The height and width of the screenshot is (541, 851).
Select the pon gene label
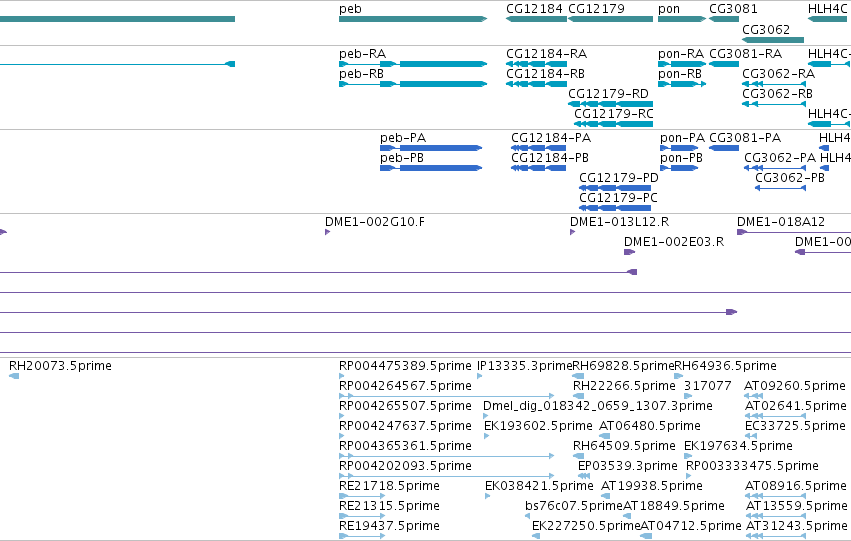pos(669,9)
